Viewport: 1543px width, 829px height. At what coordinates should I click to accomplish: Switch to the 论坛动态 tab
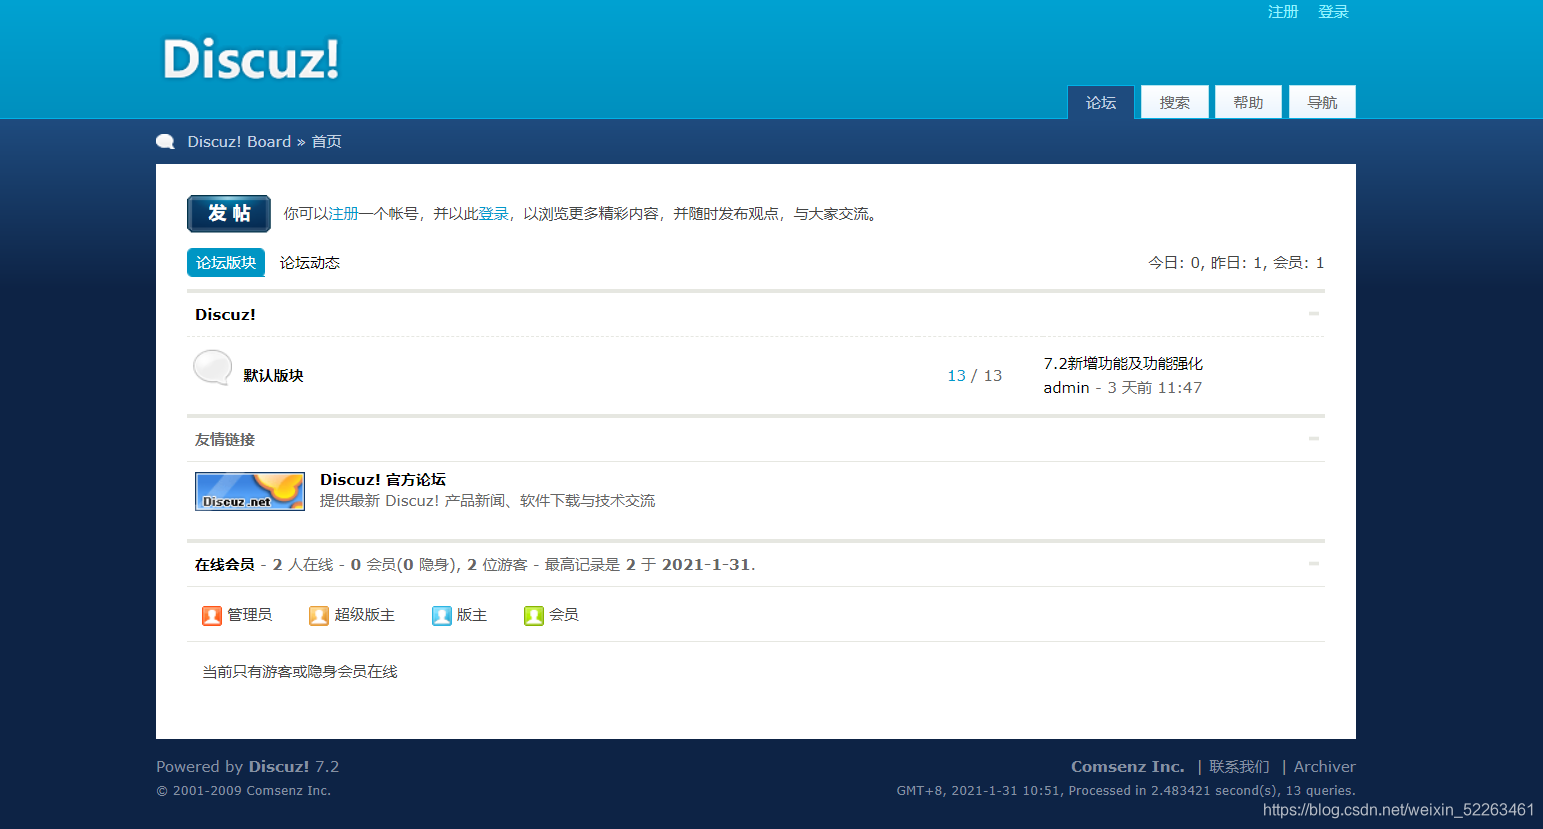[x=310, y=263]
